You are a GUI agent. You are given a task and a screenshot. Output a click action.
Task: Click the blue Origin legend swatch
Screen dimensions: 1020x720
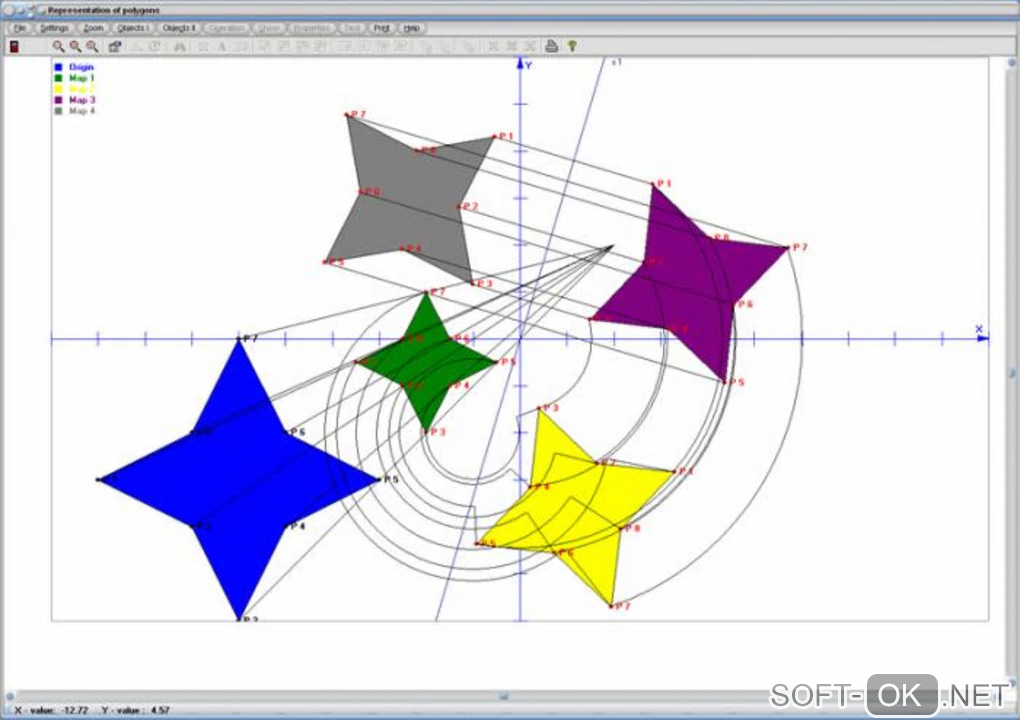[58, 67]
